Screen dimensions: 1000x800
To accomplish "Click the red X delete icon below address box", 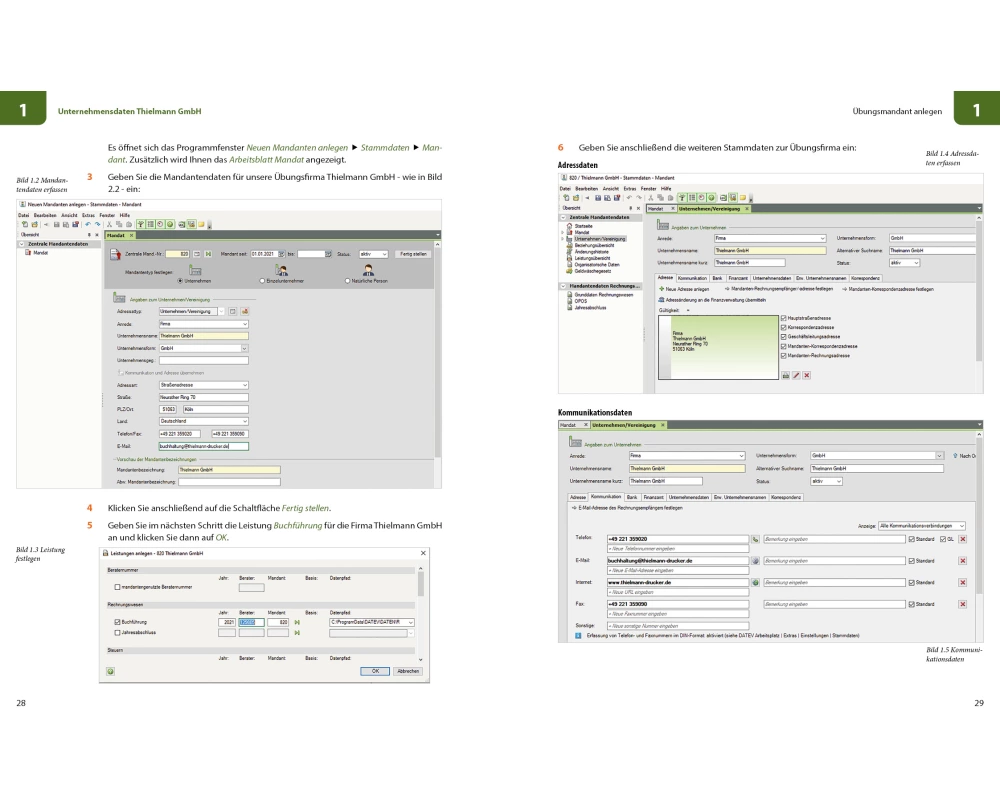I will click(806, 375).
